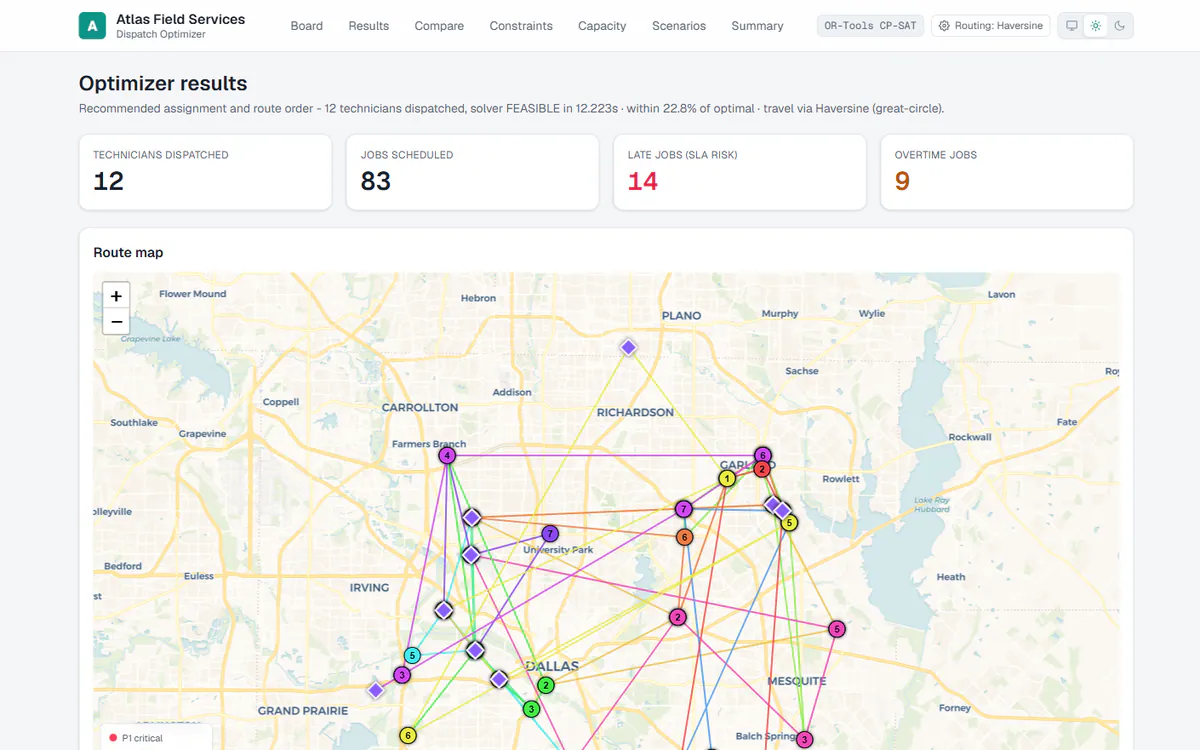Open the Late Jobs (SLA Risk) card
This screenshot has height=750, width=1200.
pos(740,172)
